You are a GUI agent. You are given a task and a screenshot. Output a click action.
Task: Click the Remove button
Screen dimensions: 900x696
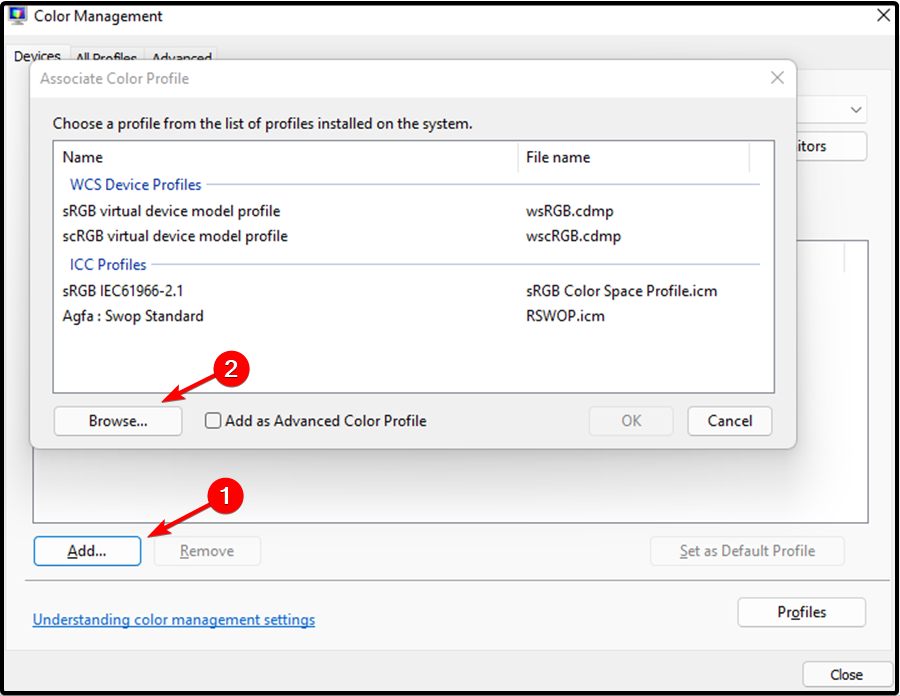(207, 551)
